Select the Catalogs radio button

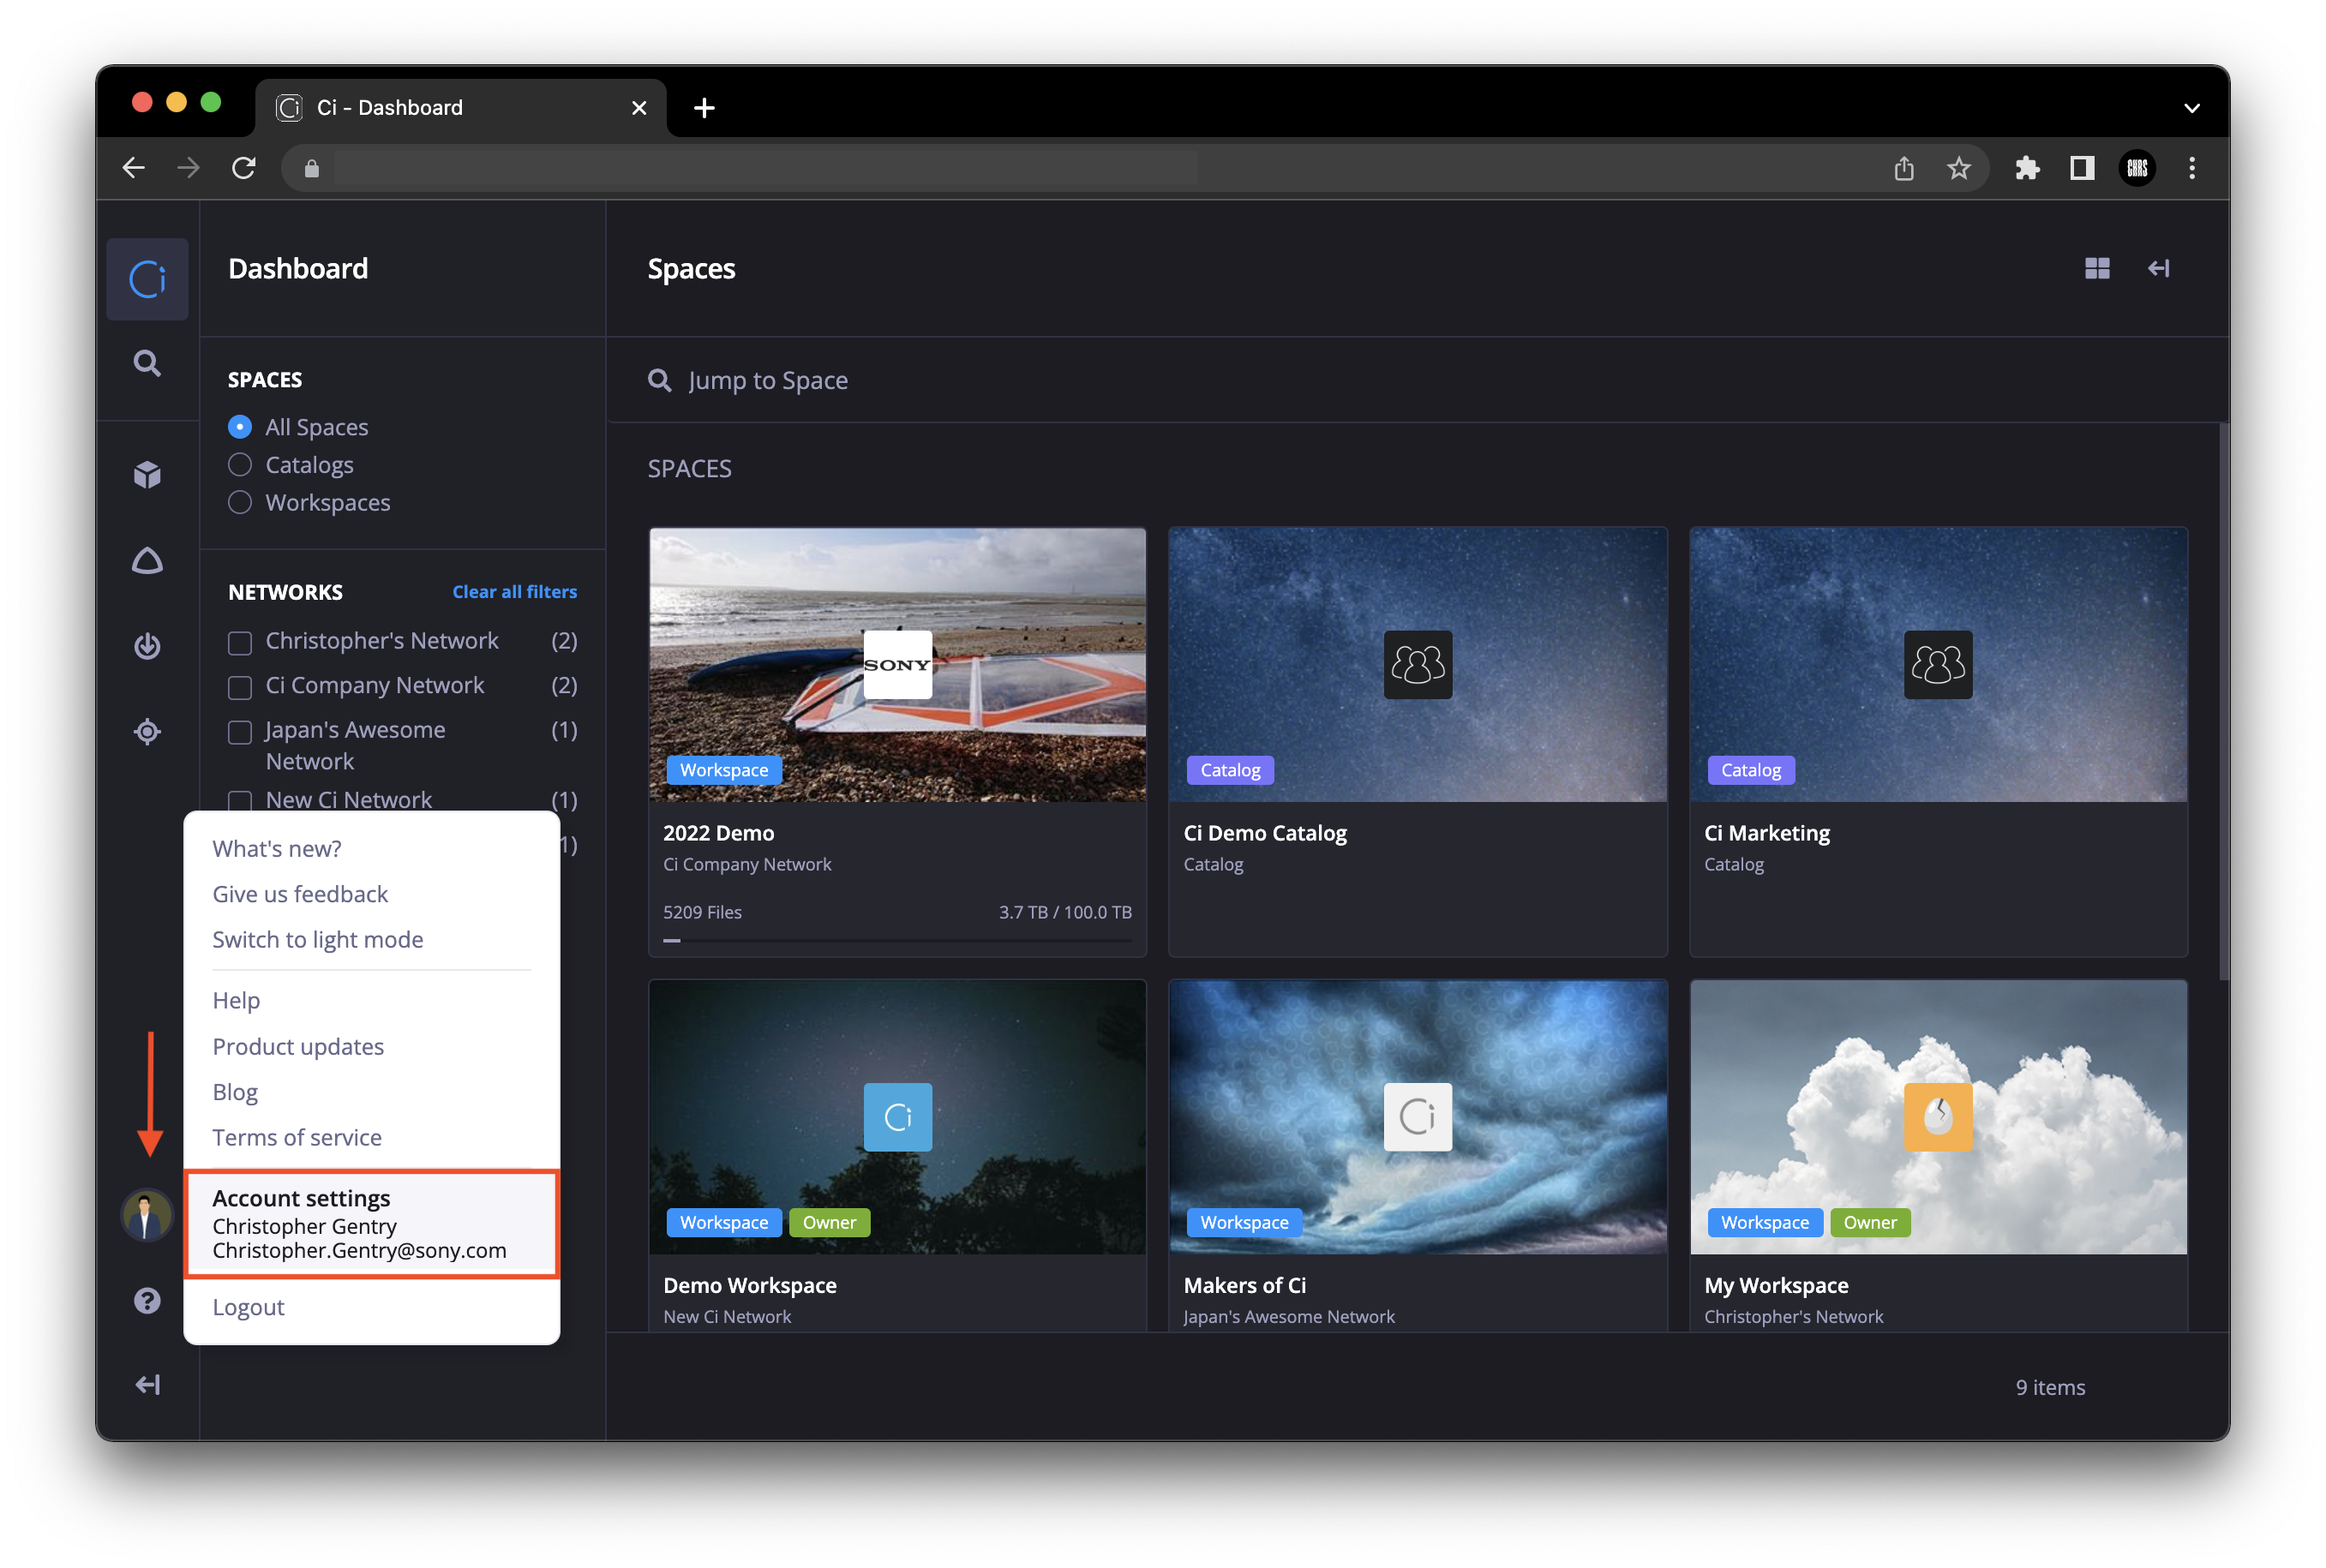[240, 465]
